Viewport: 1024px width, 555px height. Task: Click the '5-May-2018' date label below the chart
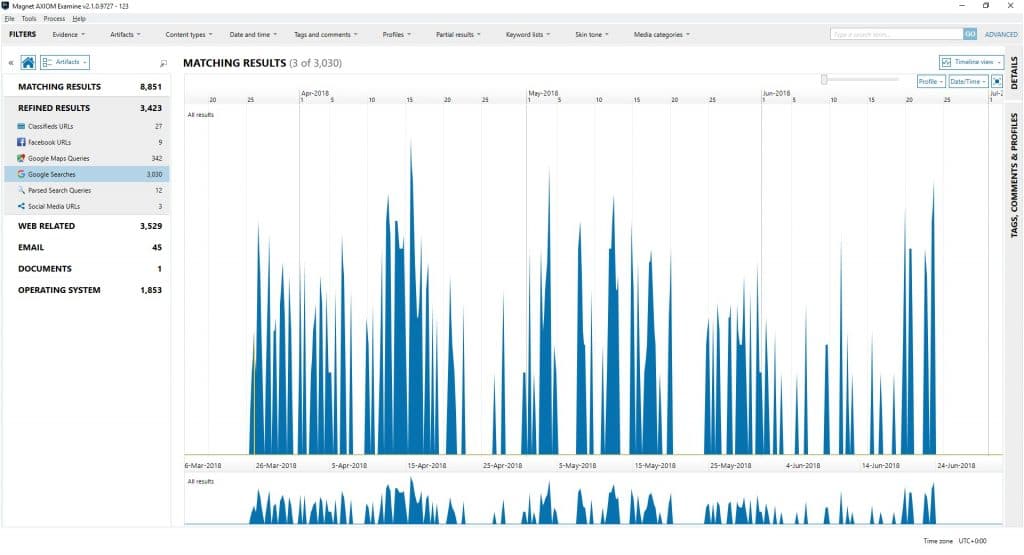tap(577, 466)
